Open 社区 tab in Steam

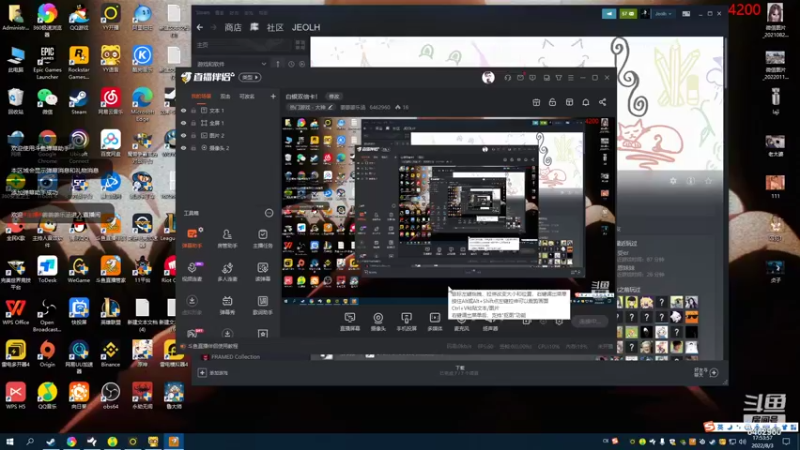pyautogui.click(x=275, y=28)
